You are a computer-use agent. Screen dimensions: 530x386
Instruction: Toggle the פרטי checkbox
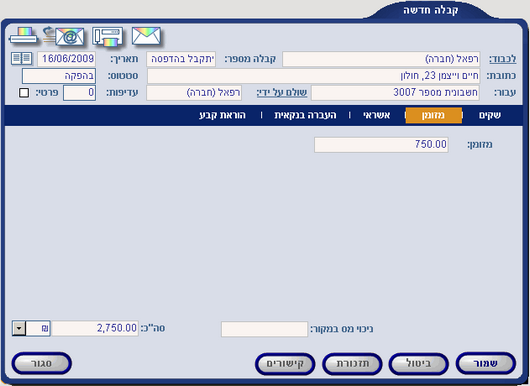24,93
